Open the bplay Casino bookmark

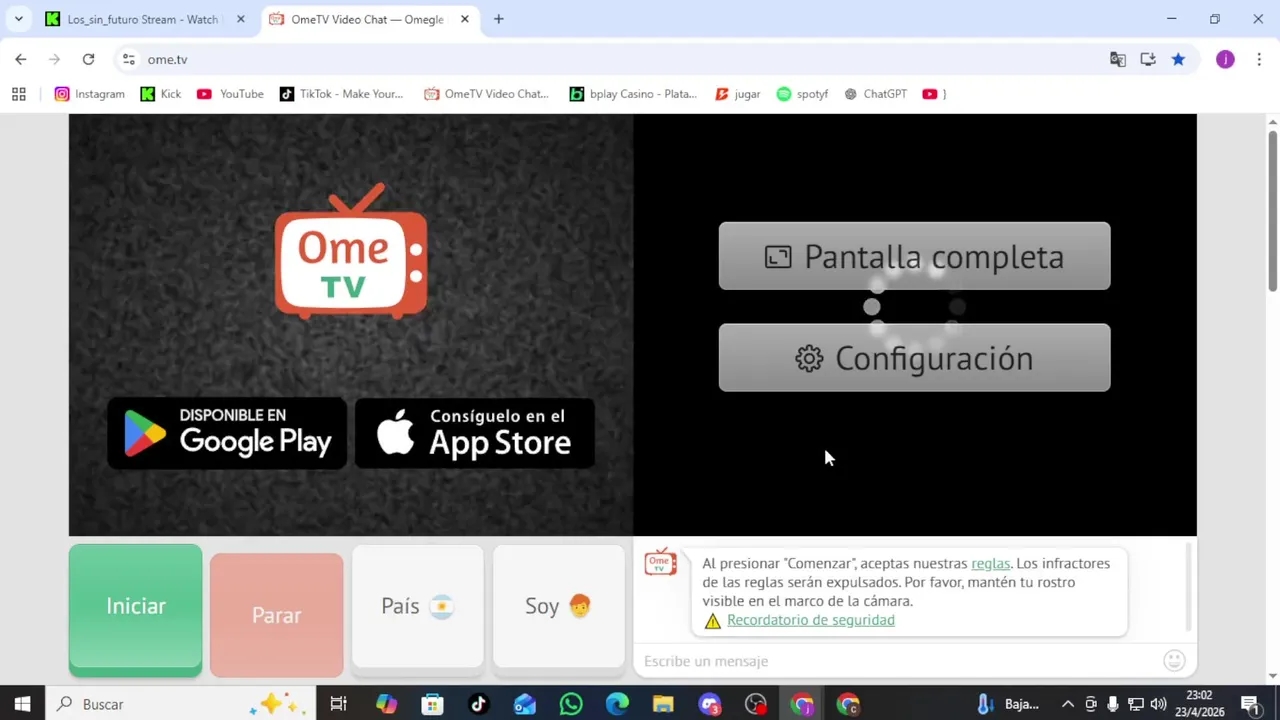(633, 94)
